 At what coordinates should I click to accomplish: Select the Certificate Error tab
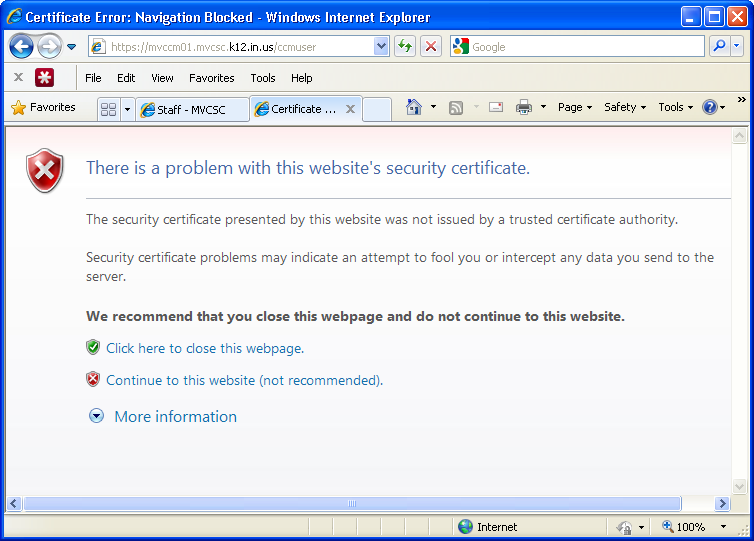(304, 109)
